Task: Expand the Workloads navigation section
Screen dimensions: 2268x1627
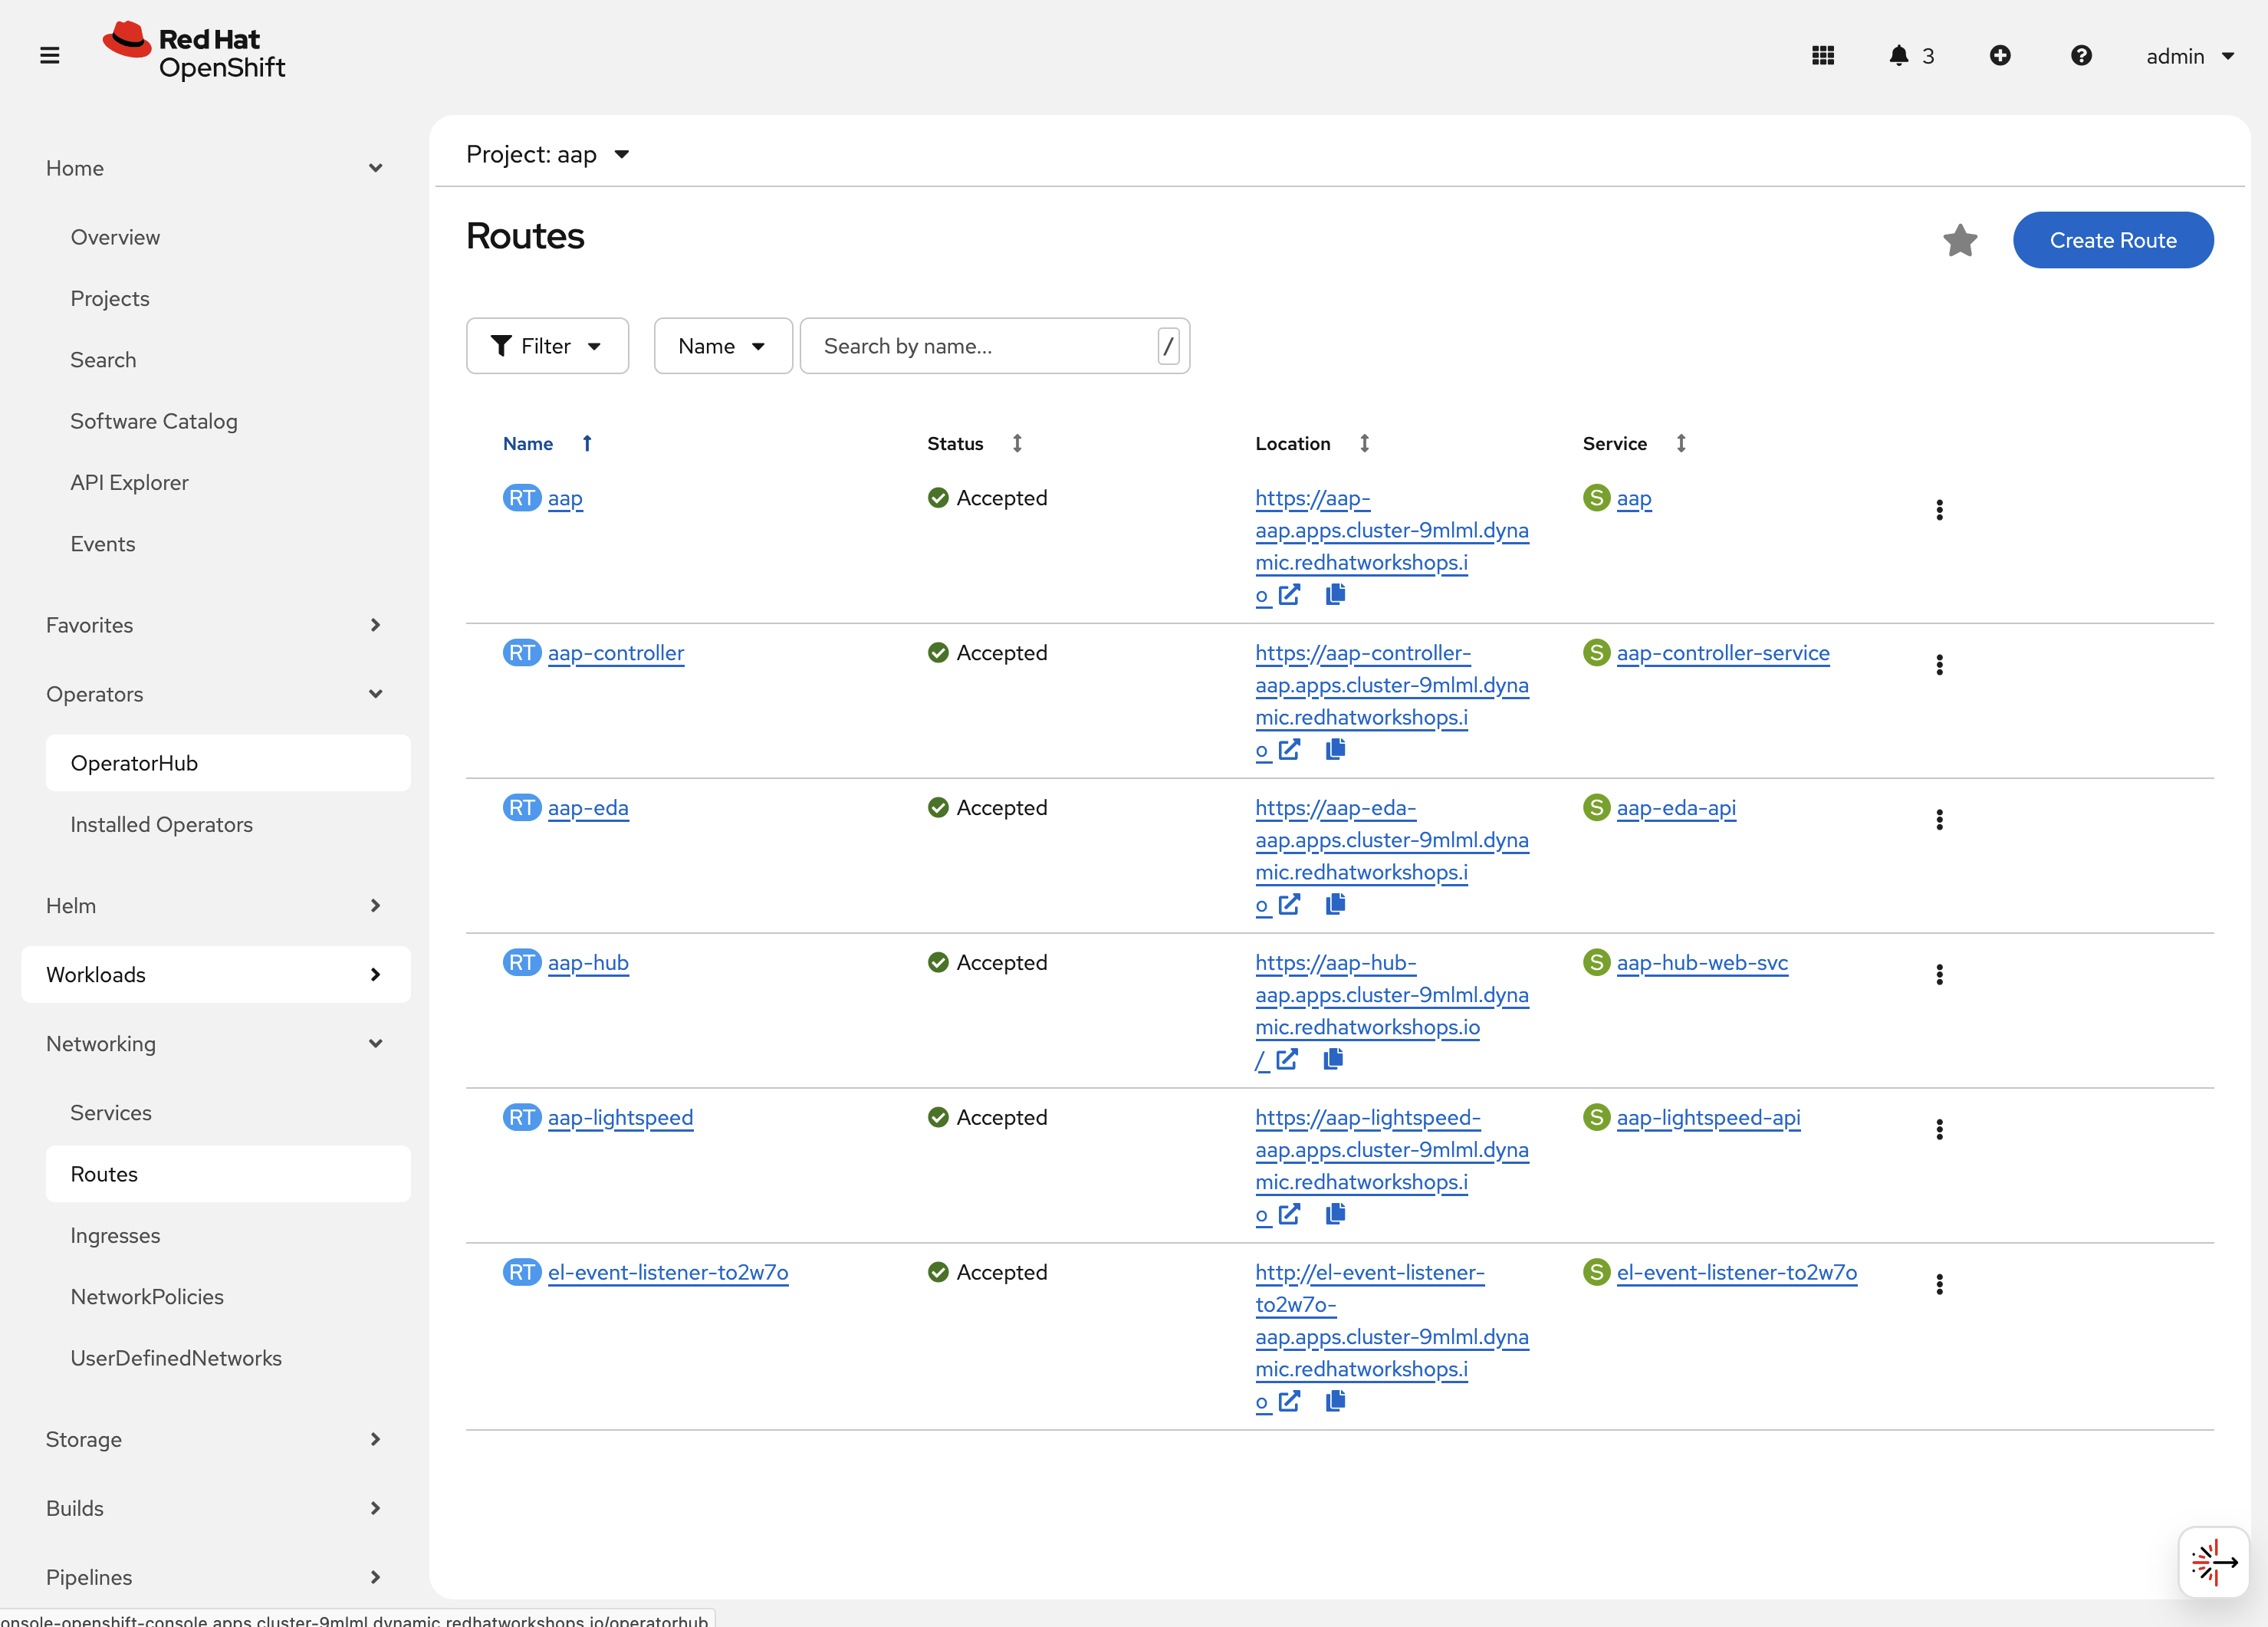Action: [x=215, y=974]
